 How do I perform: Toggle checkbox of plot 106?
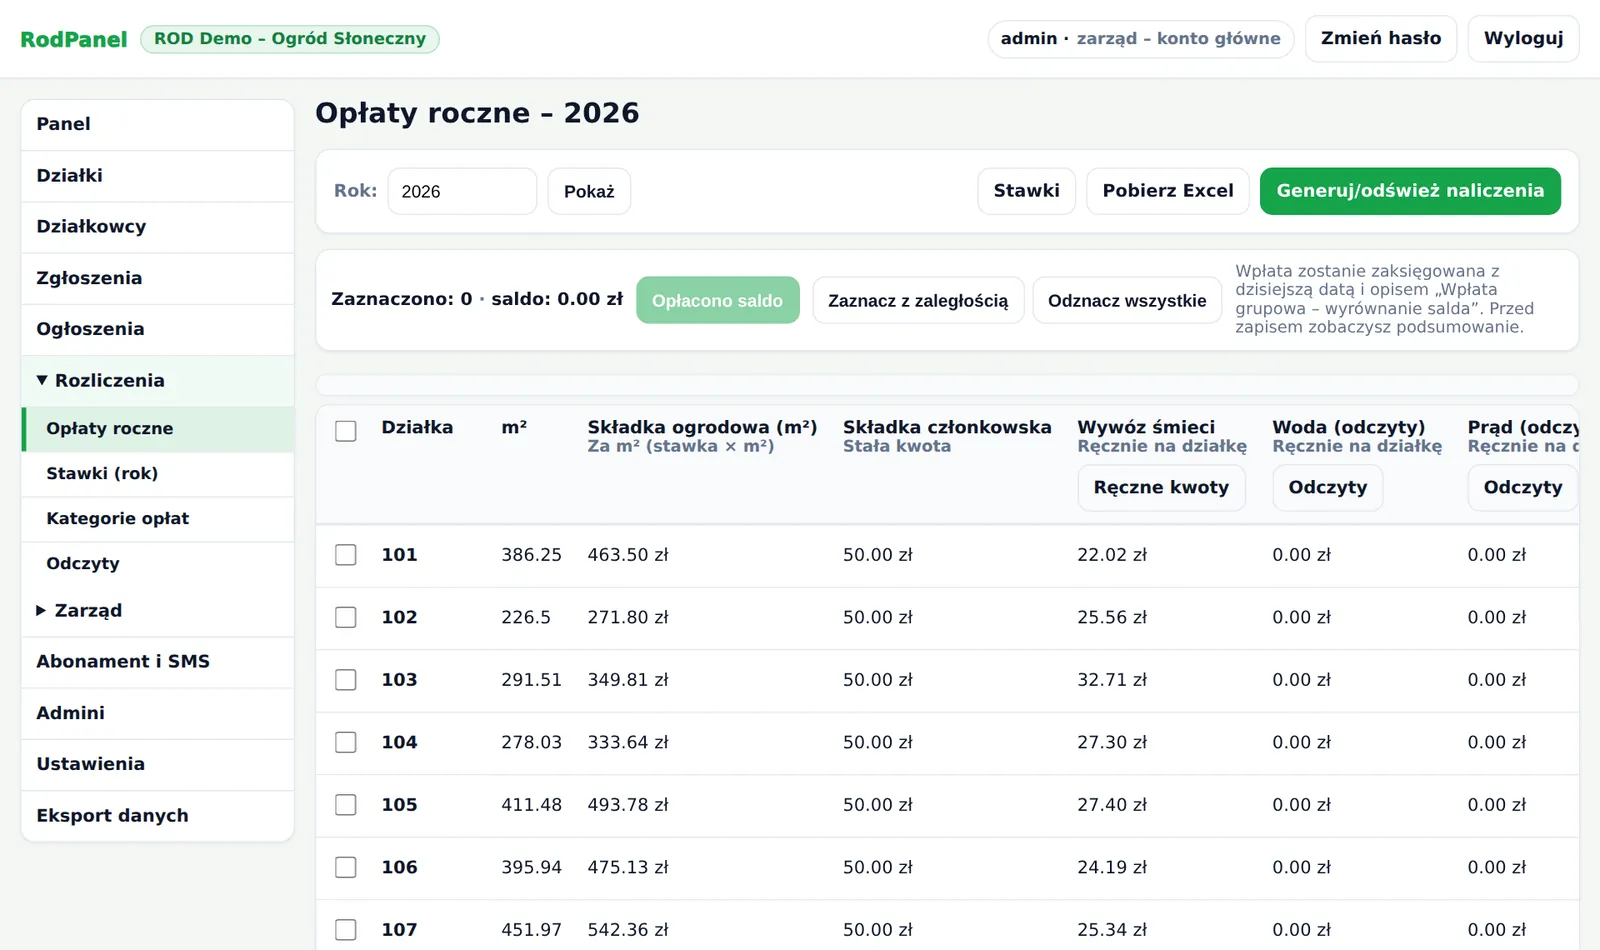346,867
